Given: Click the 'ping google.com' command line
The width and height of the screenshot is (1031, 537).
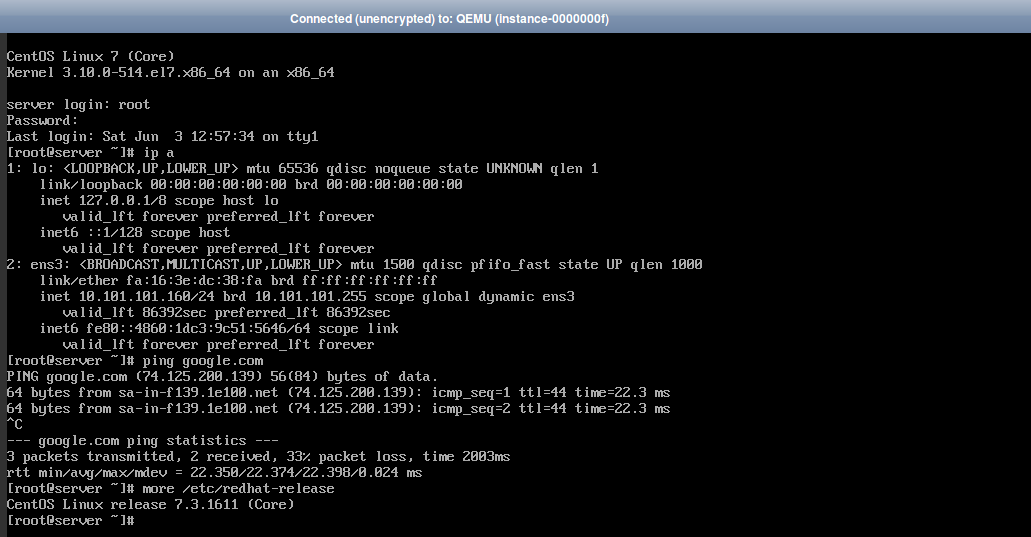Looking at the screenshot, I should [x=135, y=361].
